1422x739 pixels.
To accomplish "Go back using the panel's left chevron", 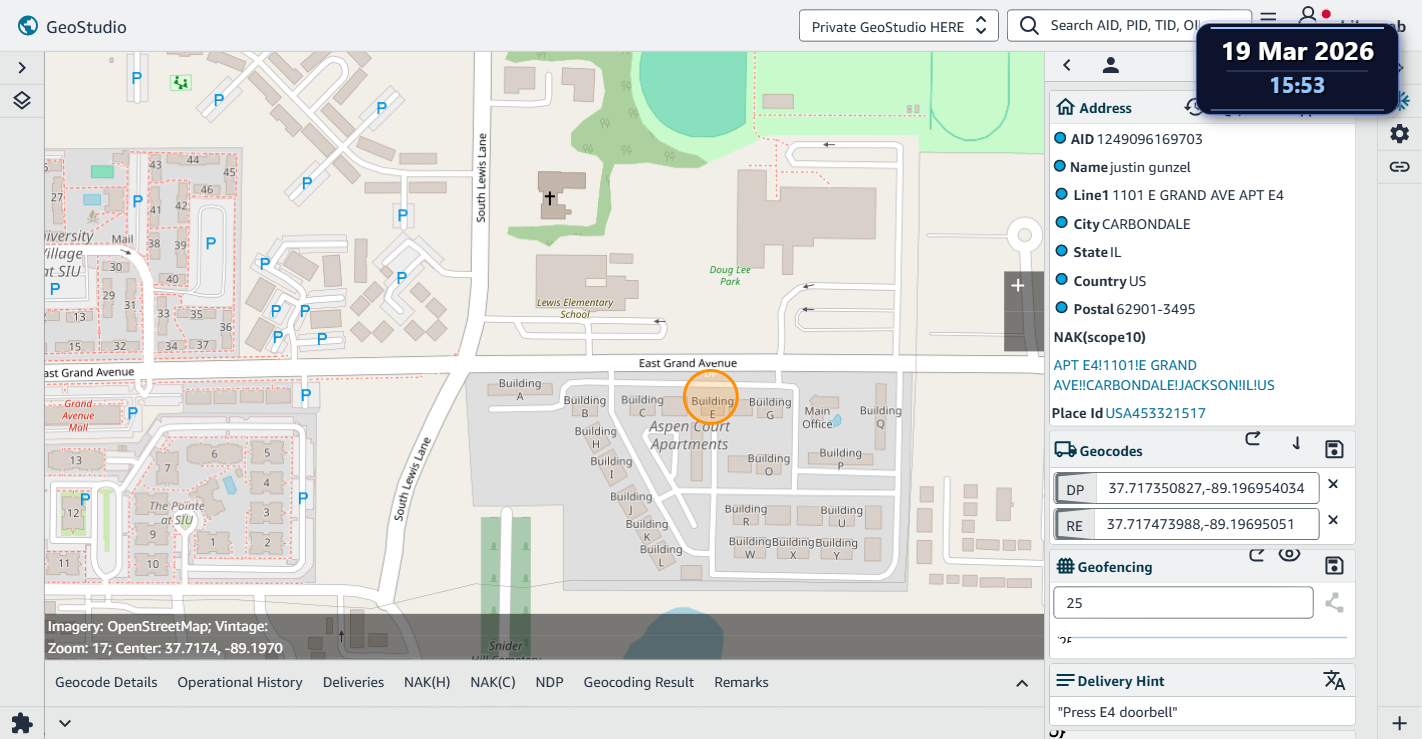I will point(1067,65).
